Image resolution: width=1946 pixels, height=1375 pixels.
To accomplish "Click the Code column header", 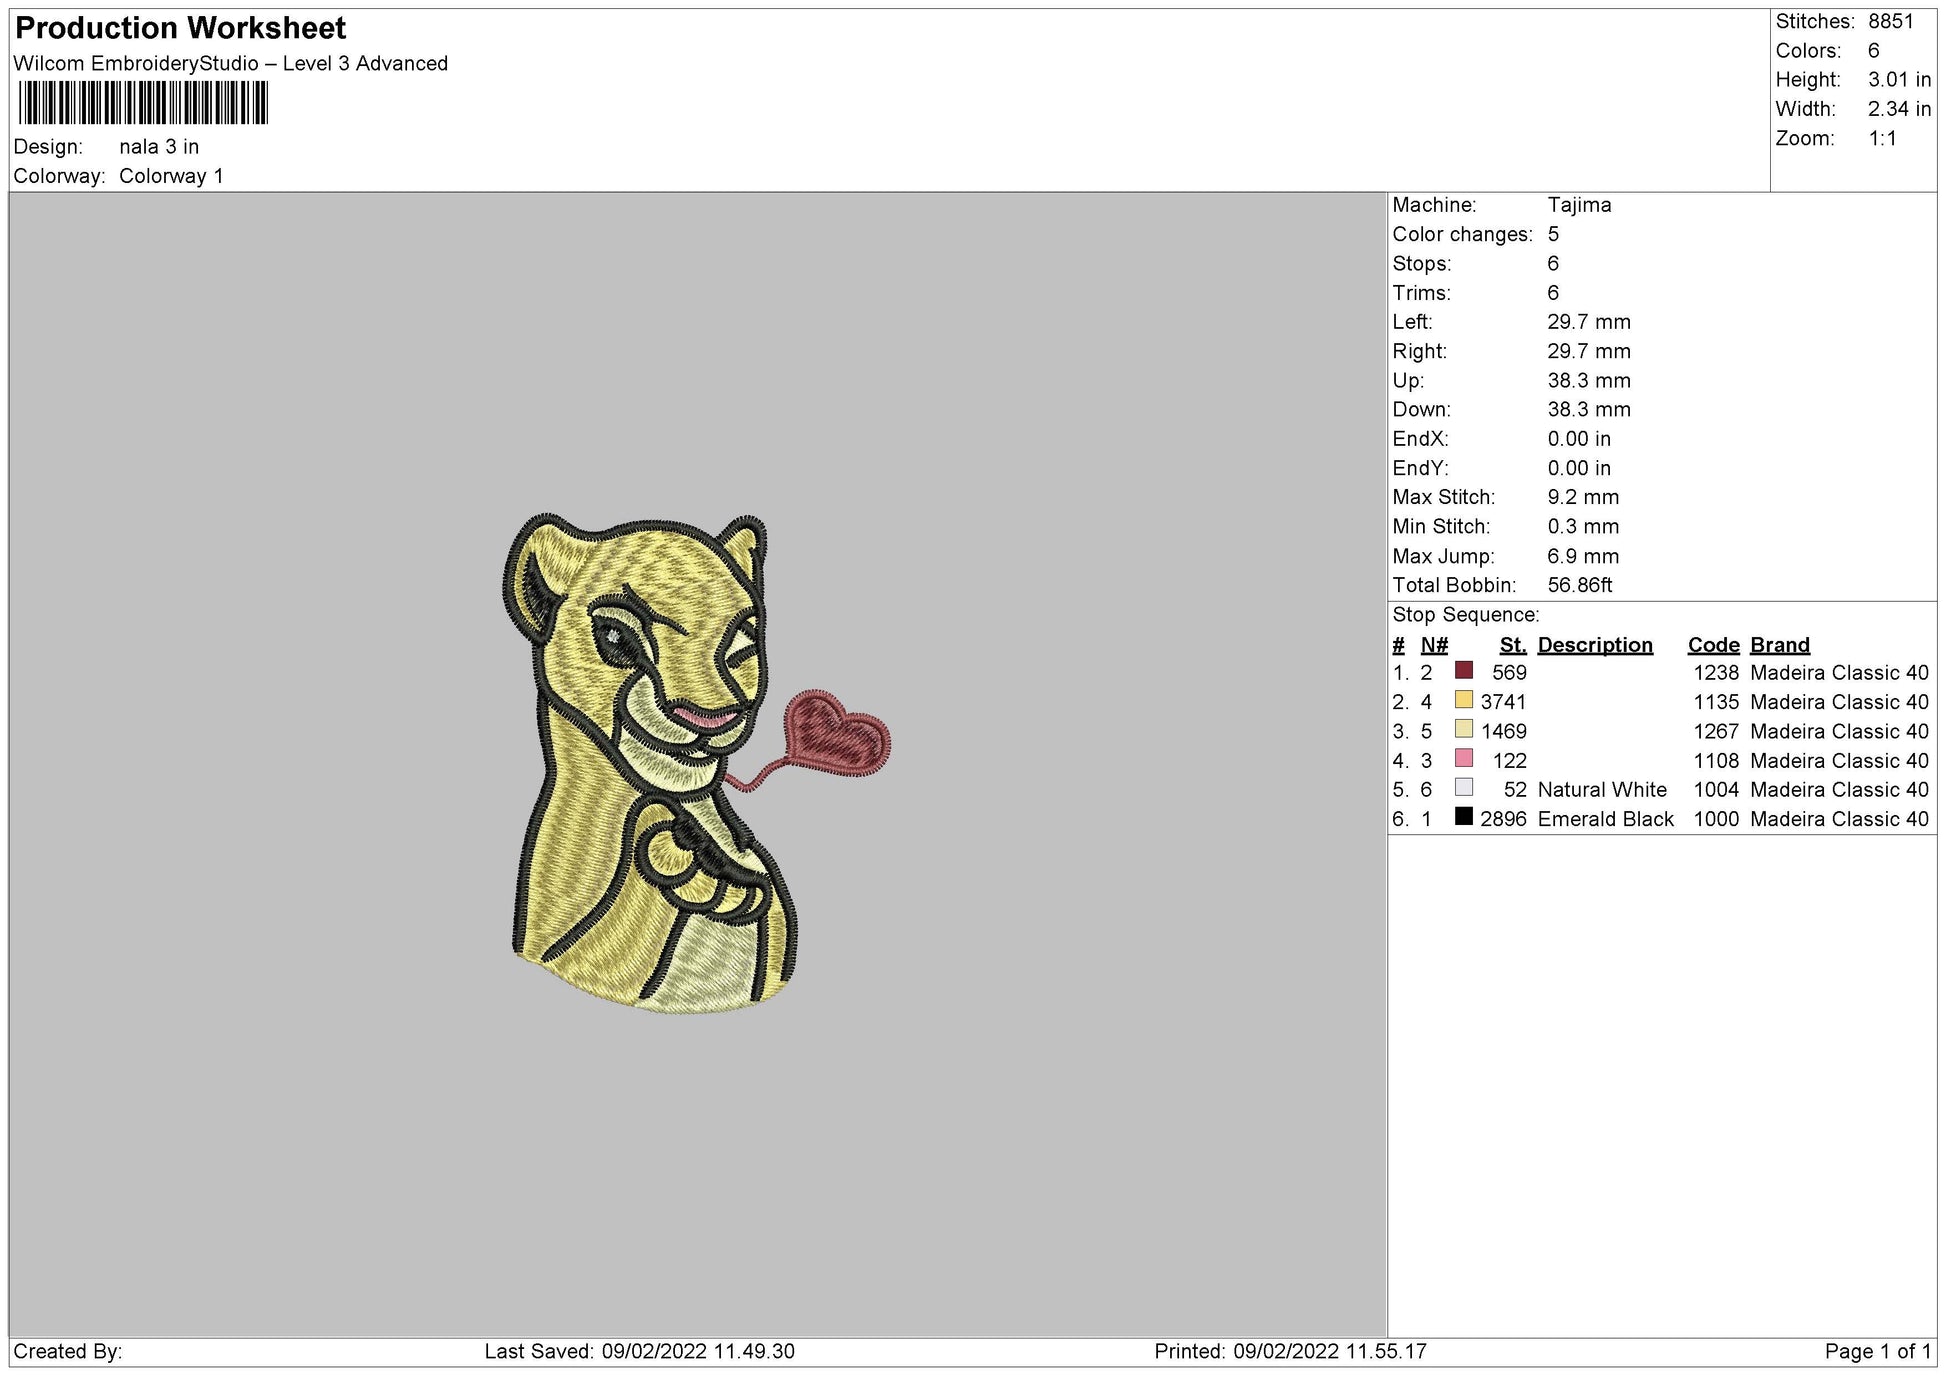I will [x=1713, y=645].
